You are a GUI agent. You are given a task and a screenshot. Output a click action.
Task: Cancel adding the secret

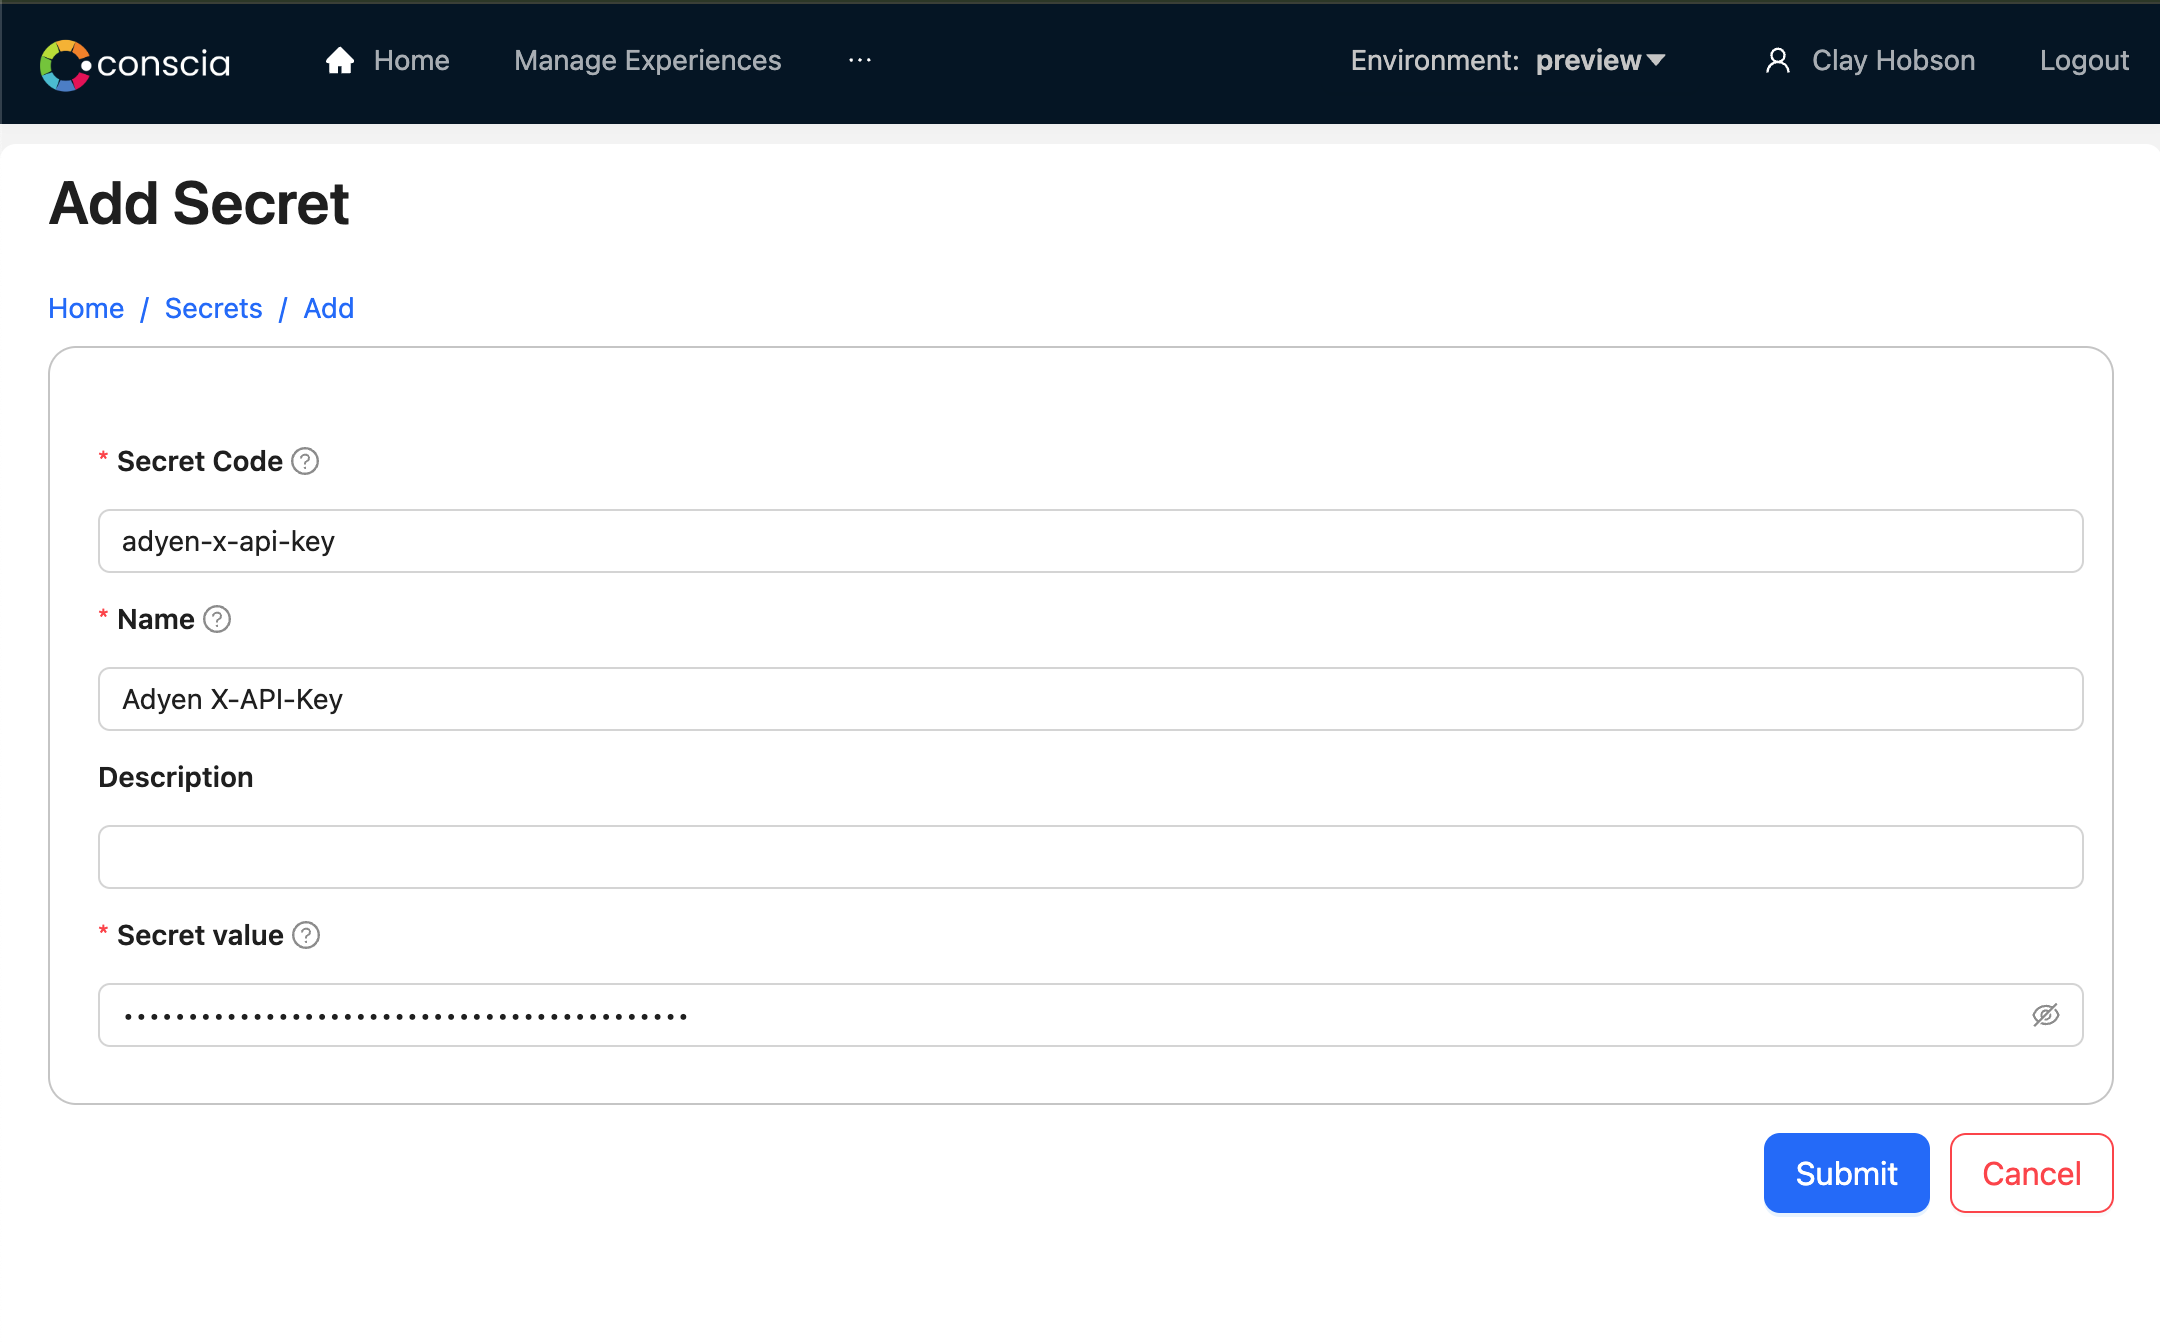click(x=2032, y=1173)
